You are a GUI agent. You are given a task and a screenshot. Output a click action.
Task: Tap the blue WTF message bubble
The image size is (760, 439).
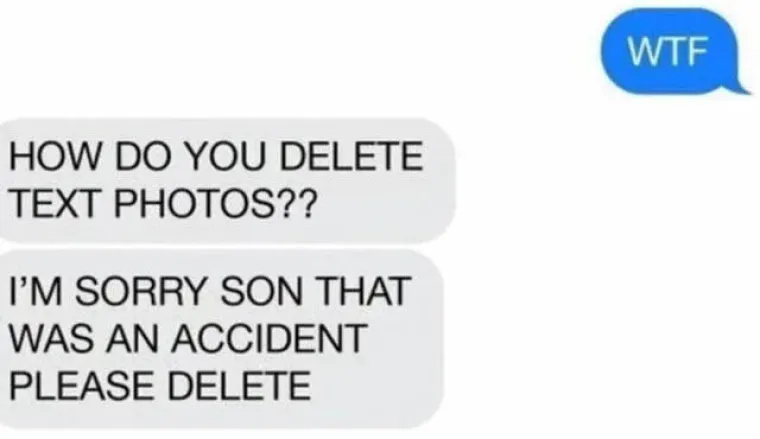671,51
